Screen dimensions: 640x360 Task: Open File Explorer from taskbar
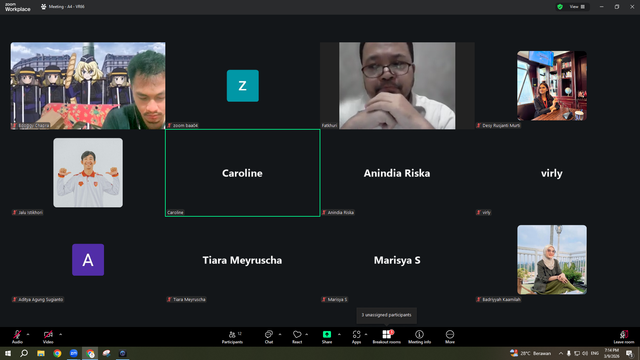coord(41,353)
